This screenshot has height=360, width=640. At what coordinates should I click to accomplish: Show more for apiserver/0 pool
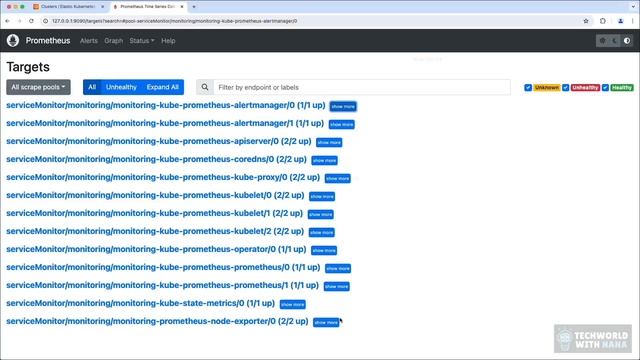329,142
